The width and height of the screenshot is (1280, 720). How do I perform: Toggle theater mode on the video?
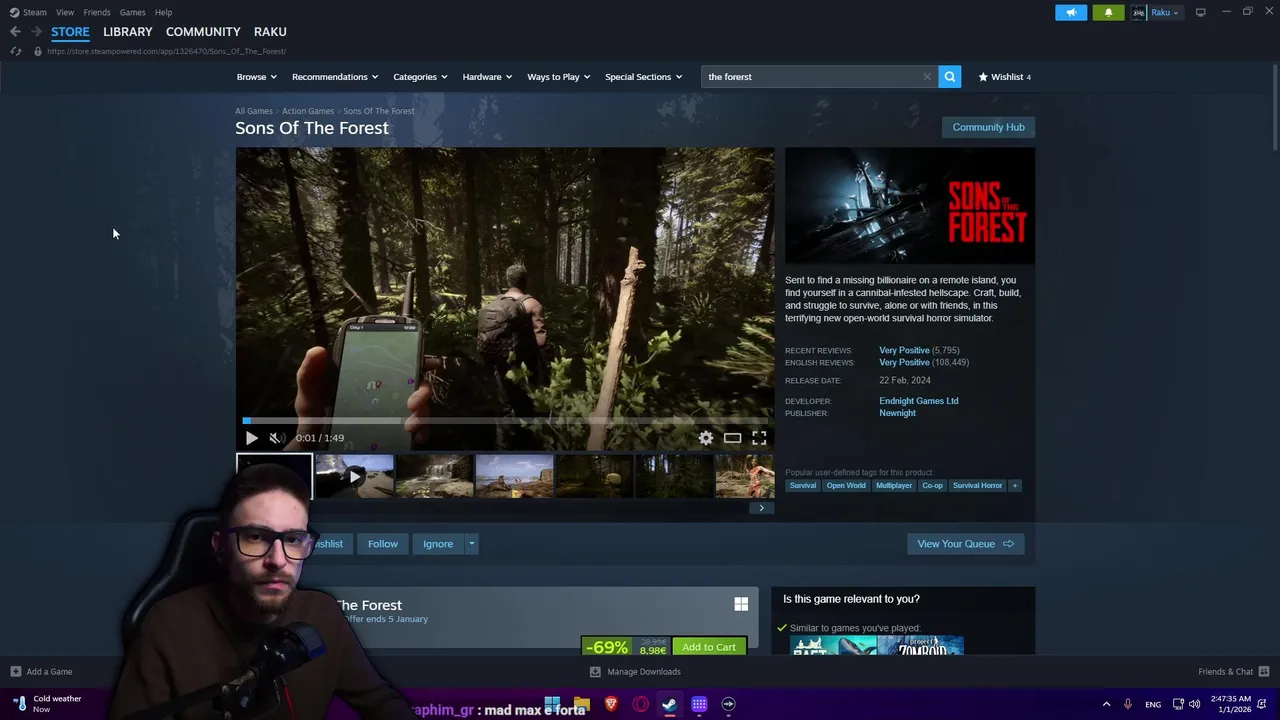pyautogui.click(x=732, y=438)
